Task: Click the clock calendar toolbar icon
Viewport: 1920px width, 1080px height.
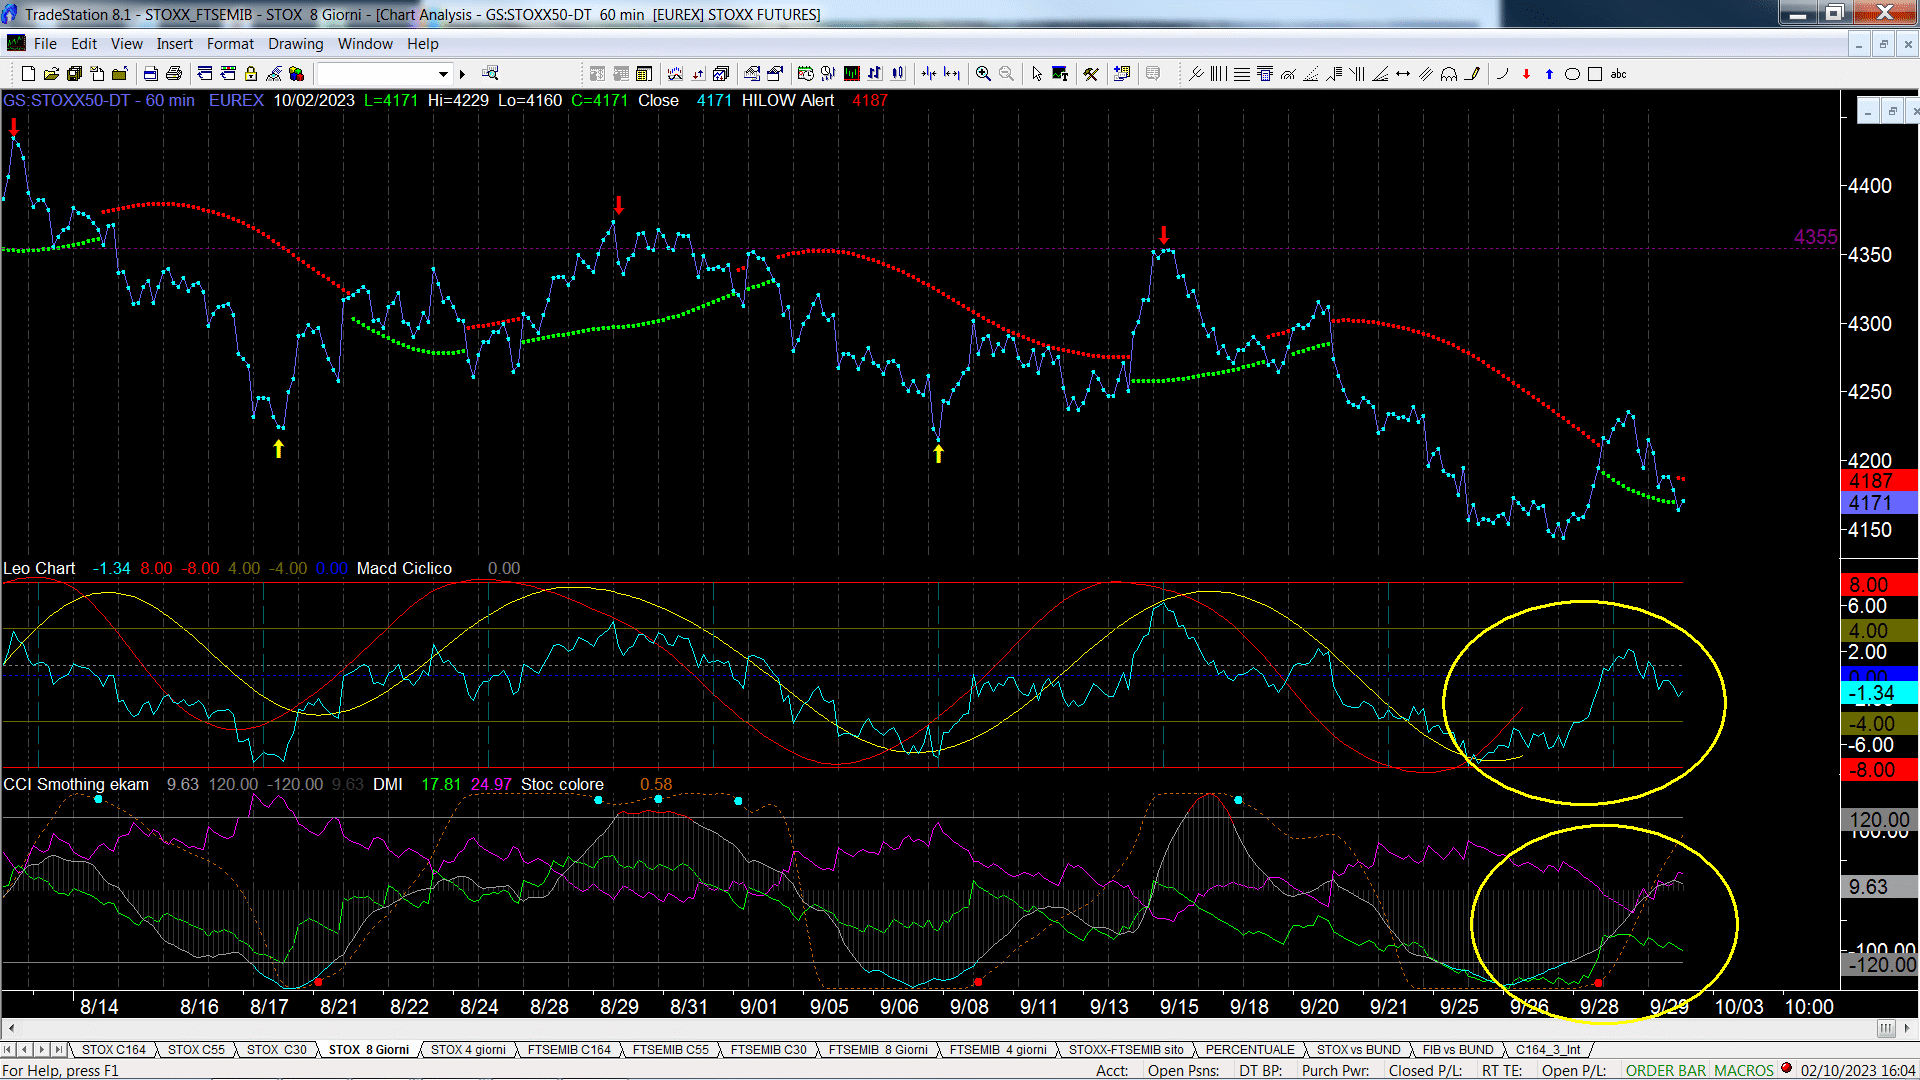Action: [805, 74]
